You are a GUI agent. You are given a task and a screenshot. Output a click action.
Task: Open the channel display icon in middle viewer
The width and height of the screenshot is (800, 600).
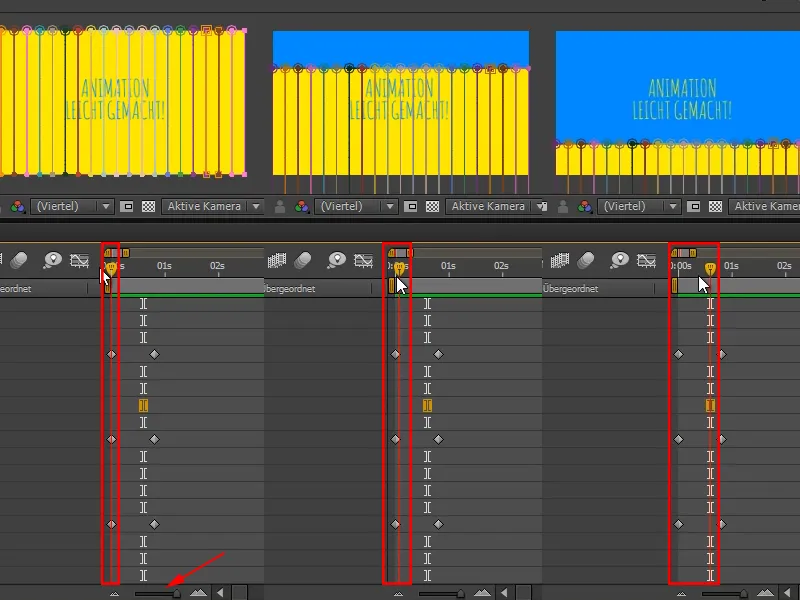click(302, 207)
